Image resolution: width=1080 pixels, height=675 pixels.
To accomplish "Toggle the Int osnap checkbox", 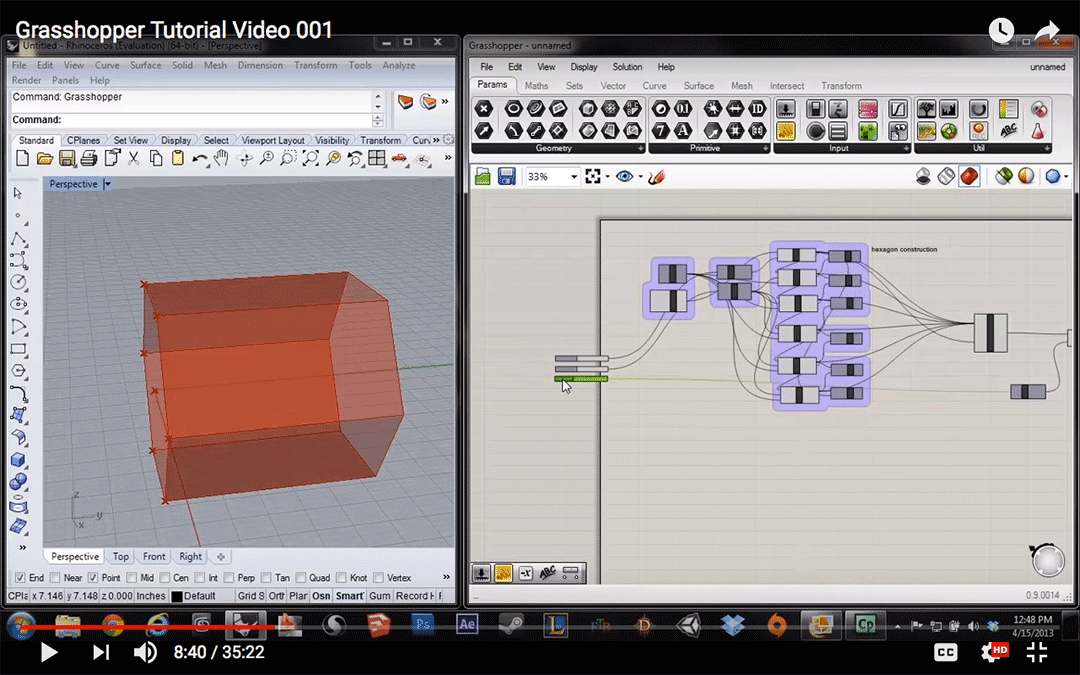I will coord(200,578).
